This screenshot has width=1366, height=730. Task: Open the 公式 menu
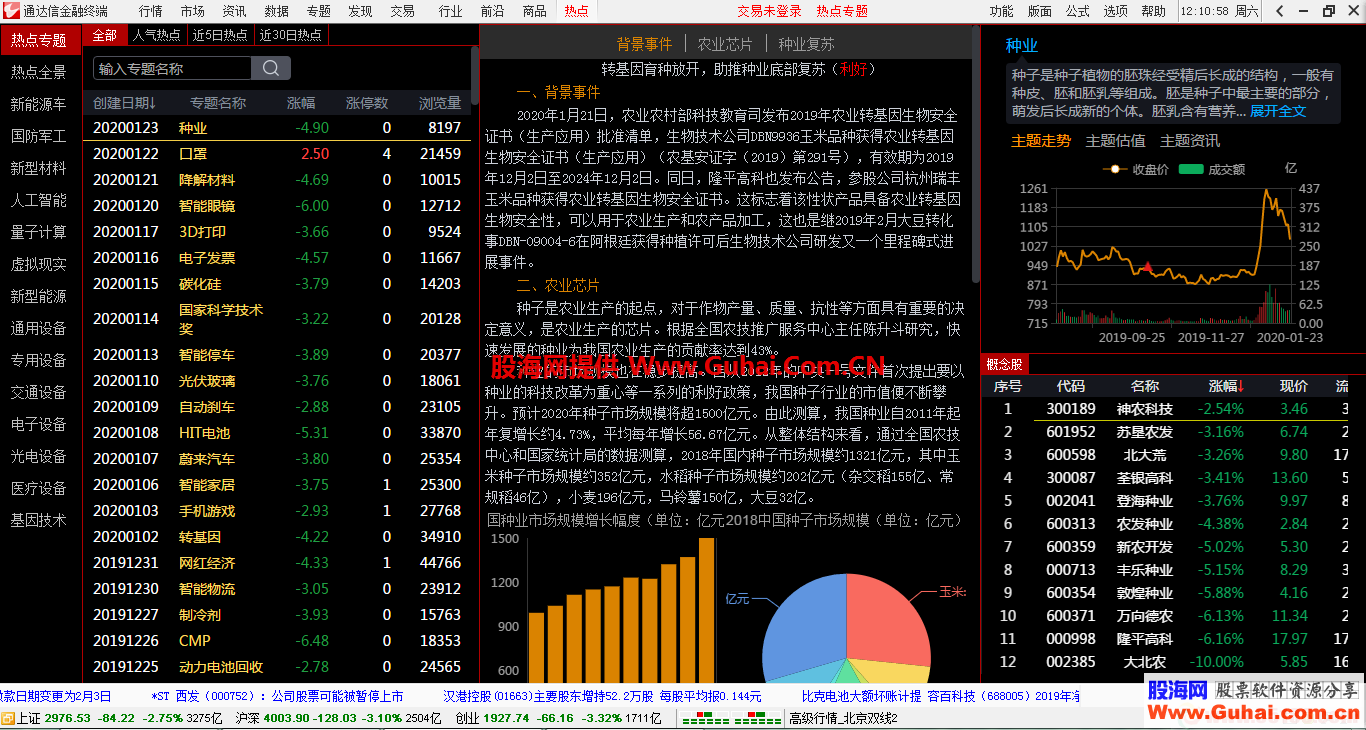[x=1078, y=11]
